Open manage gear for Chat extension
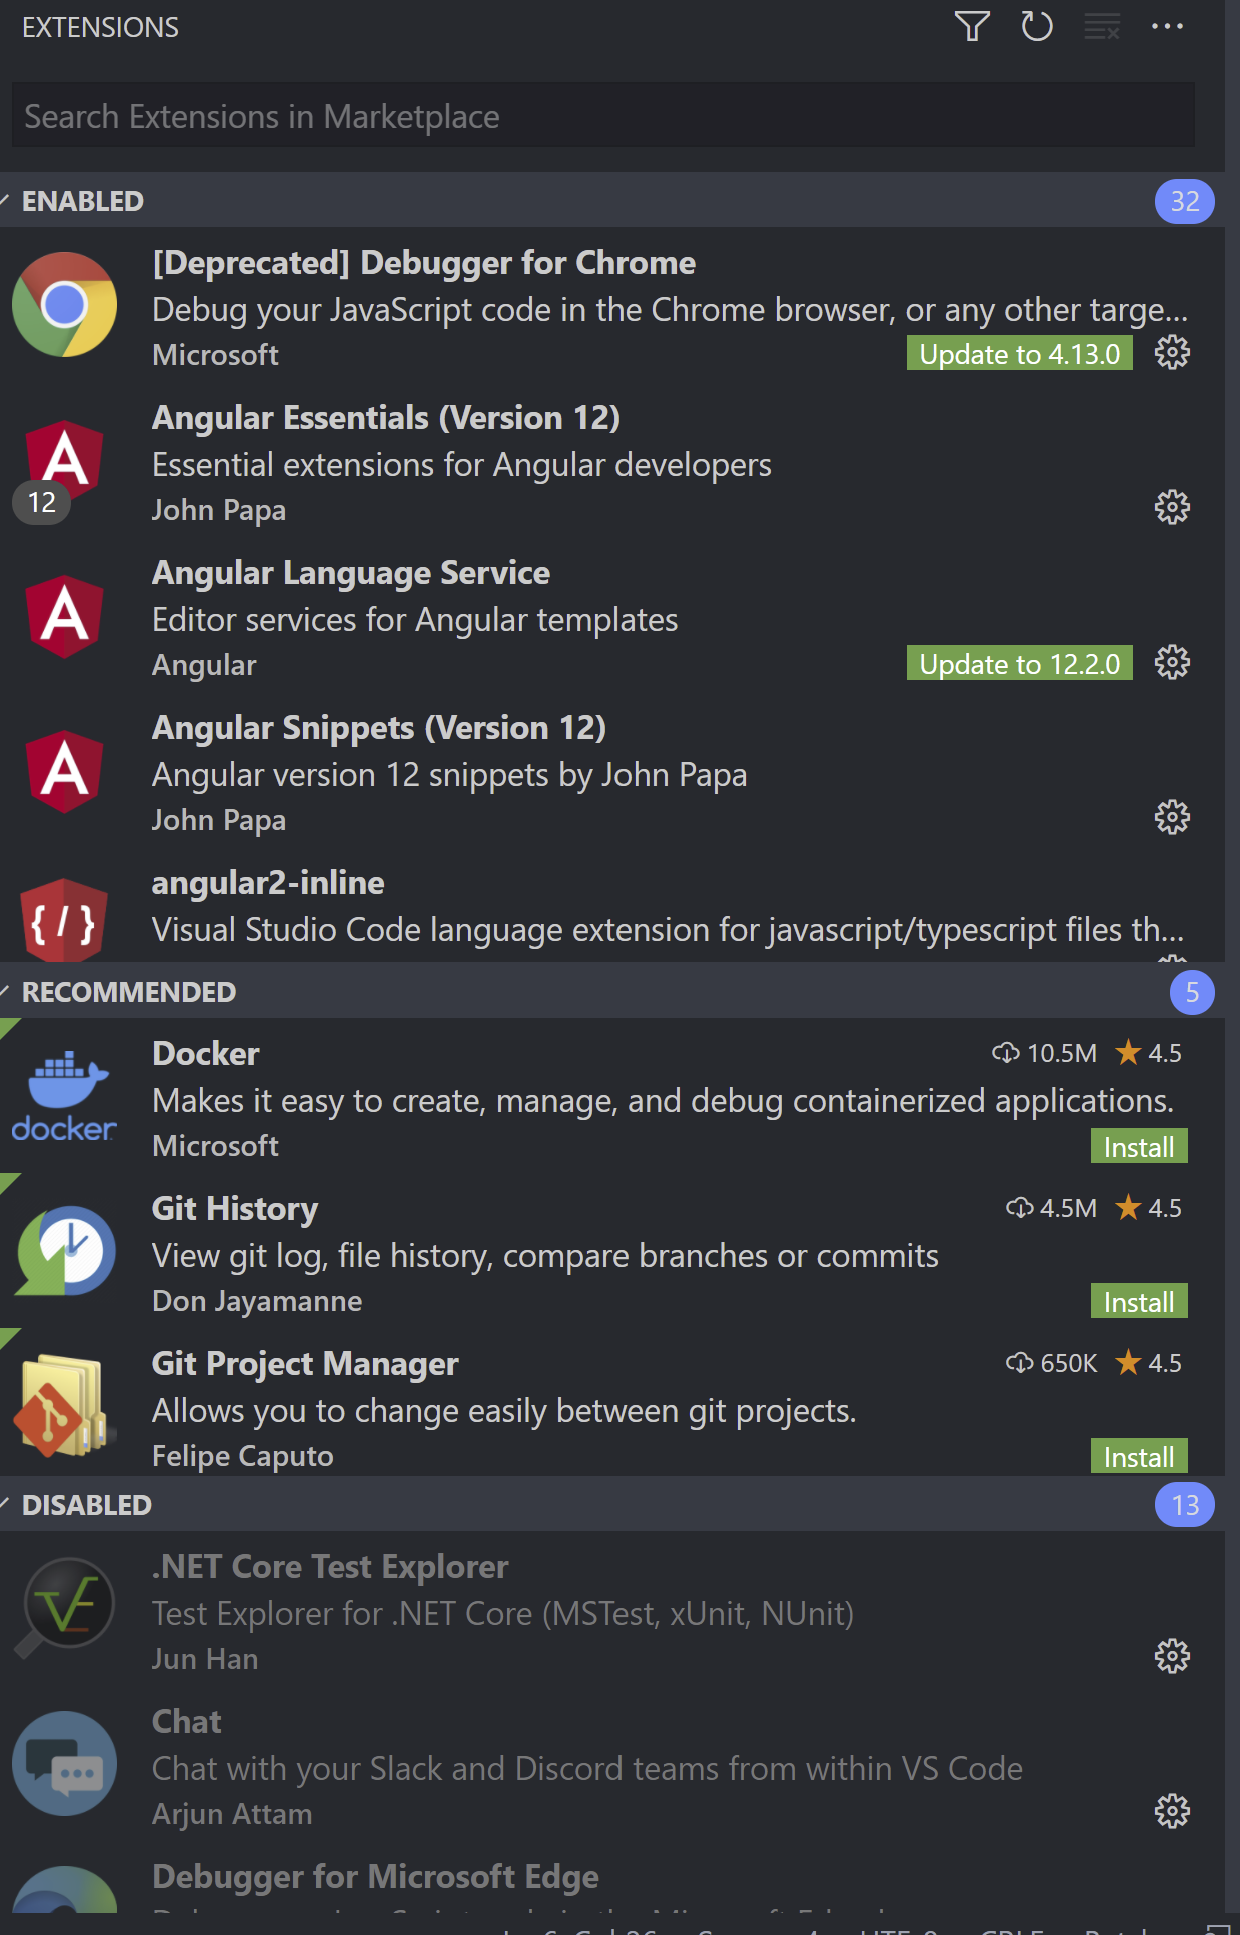 point(1172,1812)
